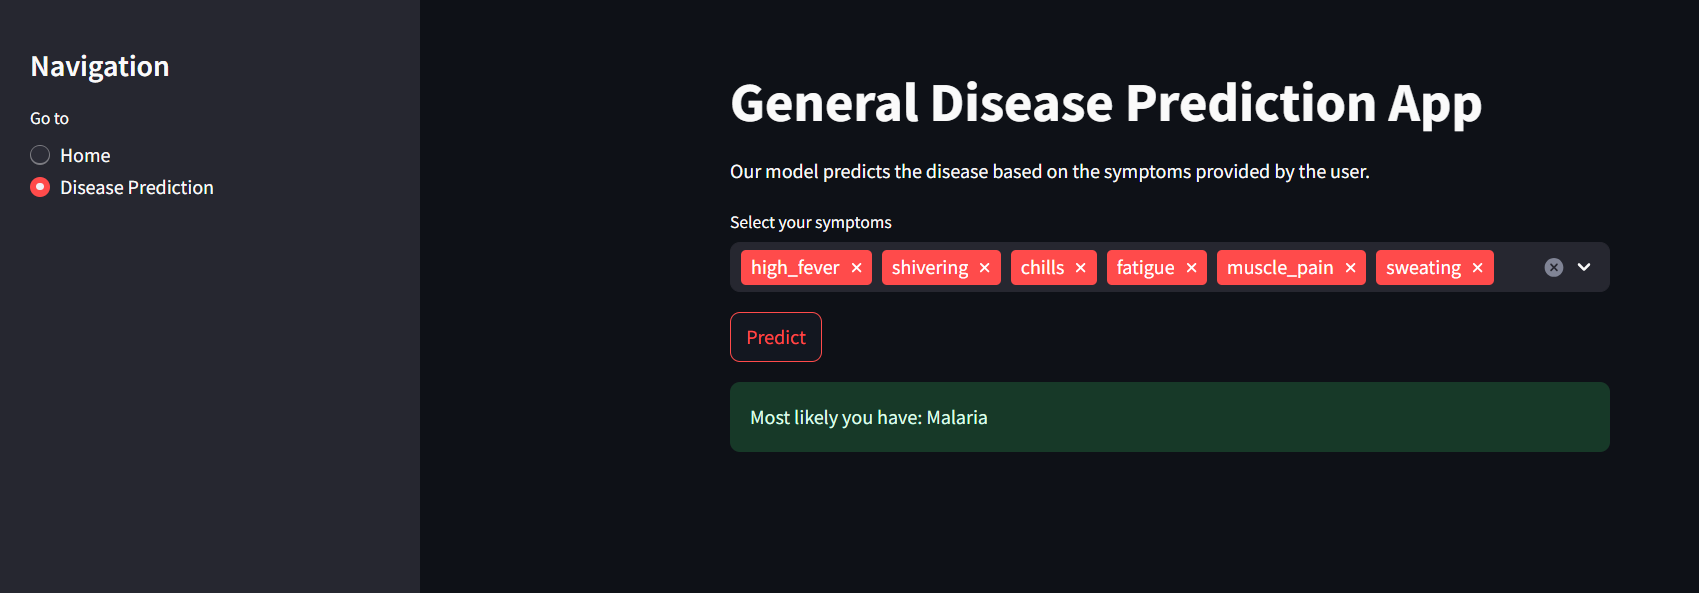Click the General Disease Prediction App title
The width and height of the screenshot is (1699, 593).
coord(1105,103)
